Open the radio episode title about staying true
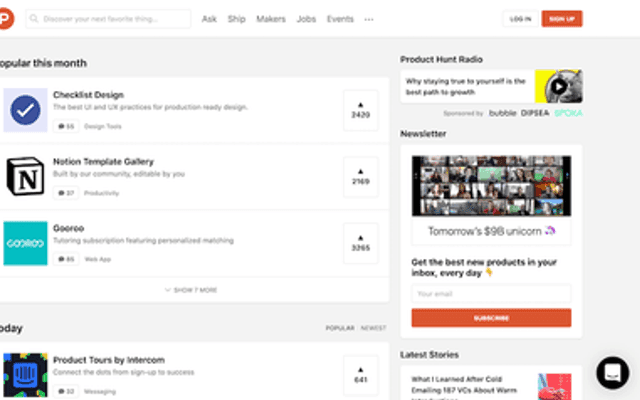Viewport: 640px width, 400px height. 465,87
